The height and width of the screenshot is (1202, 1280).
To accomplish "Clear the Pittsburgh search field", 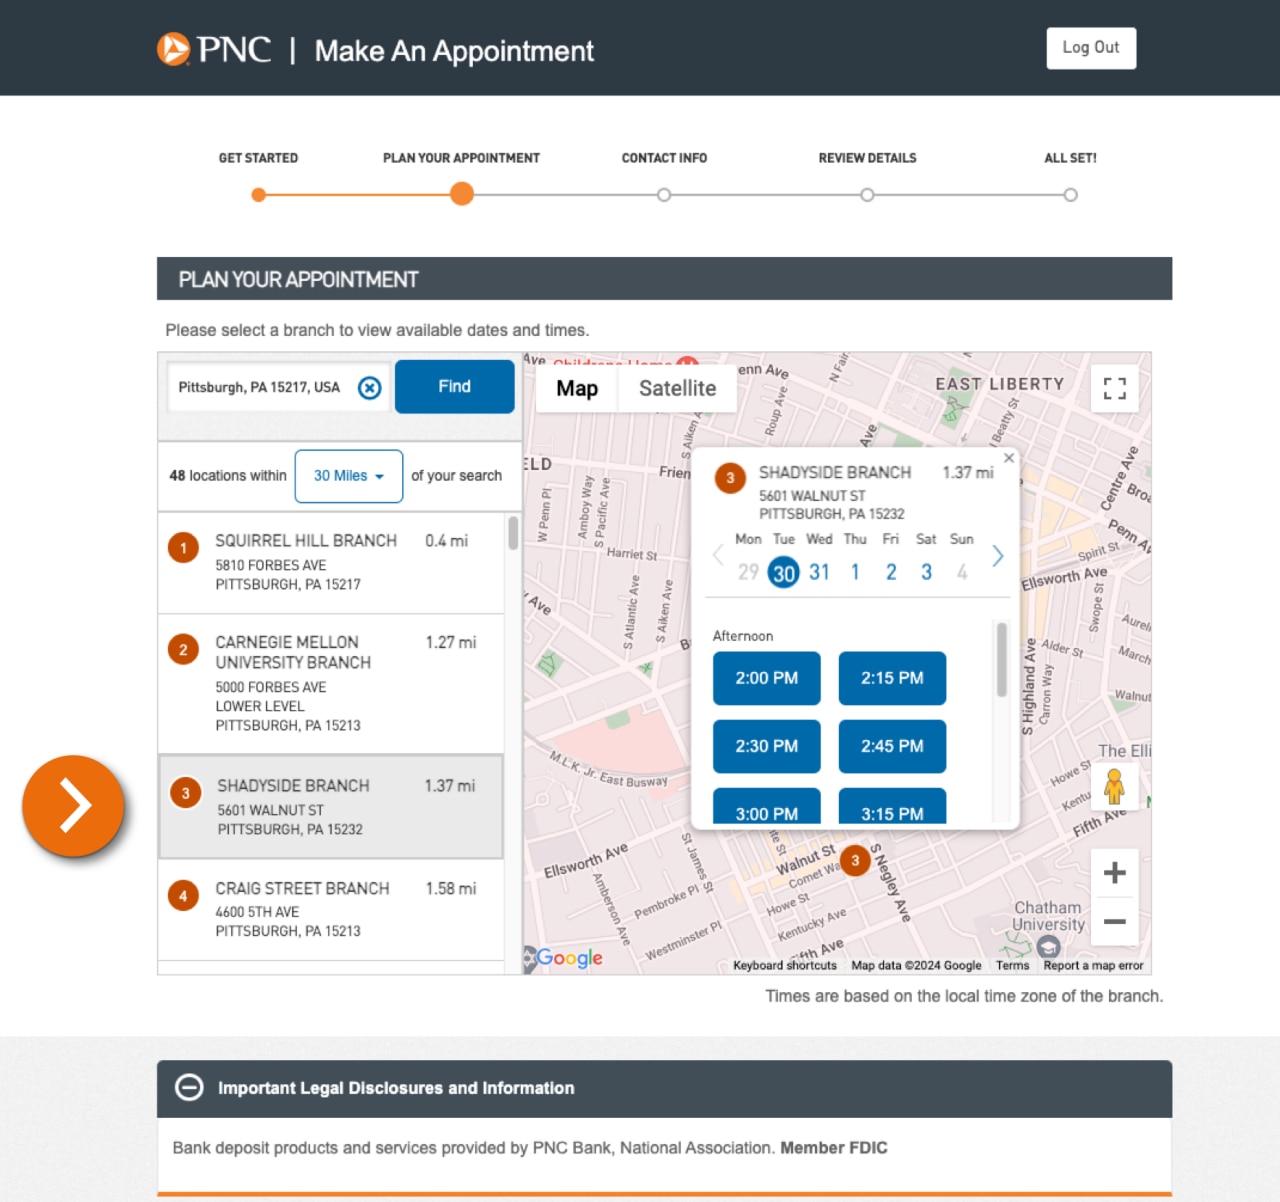I will [369, 387].
